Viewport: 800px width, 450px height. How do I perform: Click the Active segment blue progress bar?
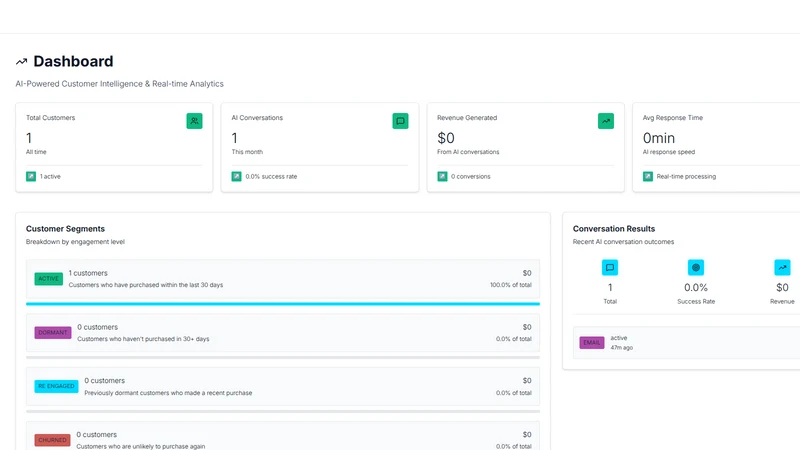tap(283, 304)
